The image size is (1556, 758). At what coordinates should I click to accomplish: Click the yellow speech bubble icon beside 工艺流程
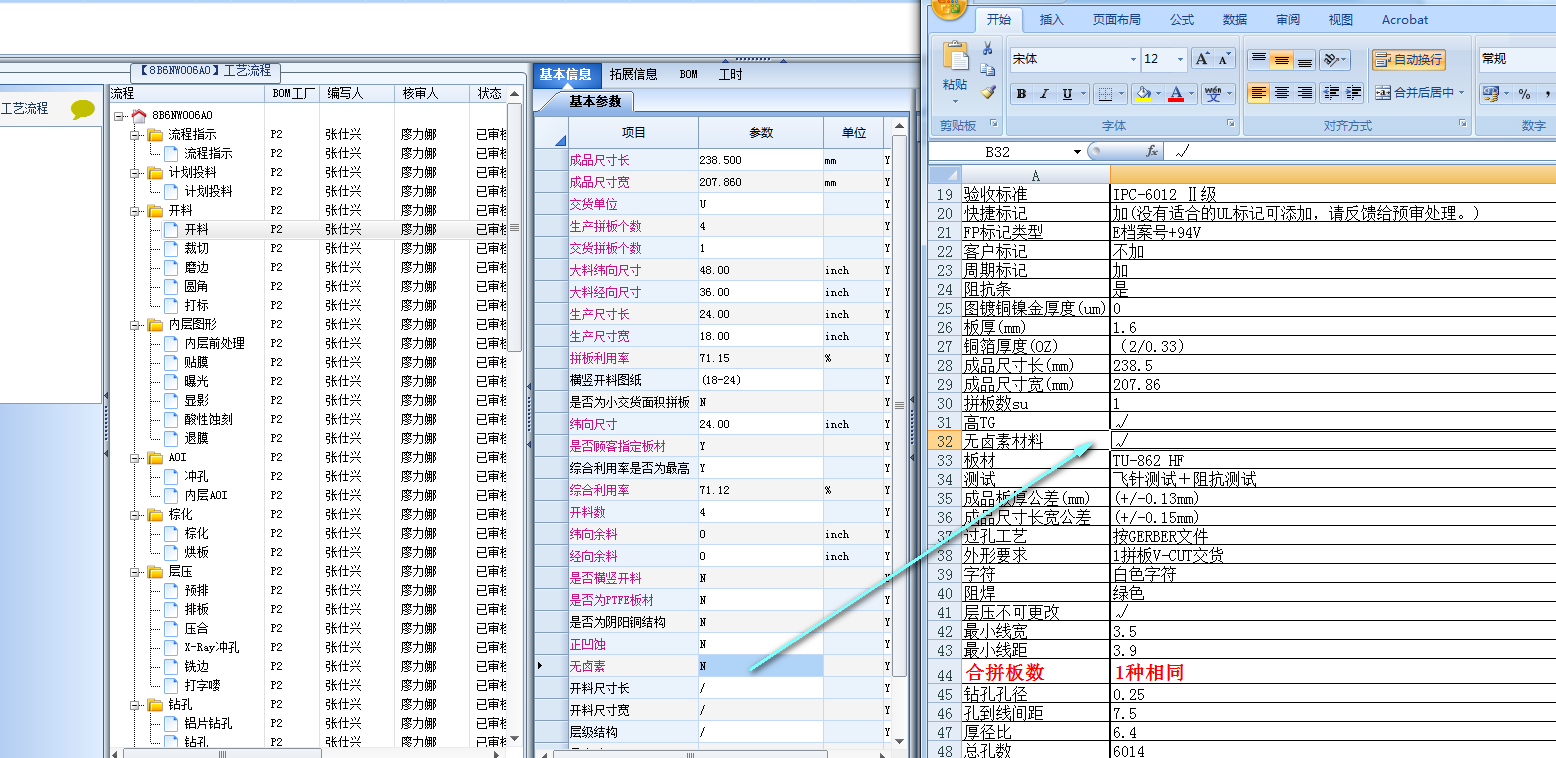[x=83, y=110]
